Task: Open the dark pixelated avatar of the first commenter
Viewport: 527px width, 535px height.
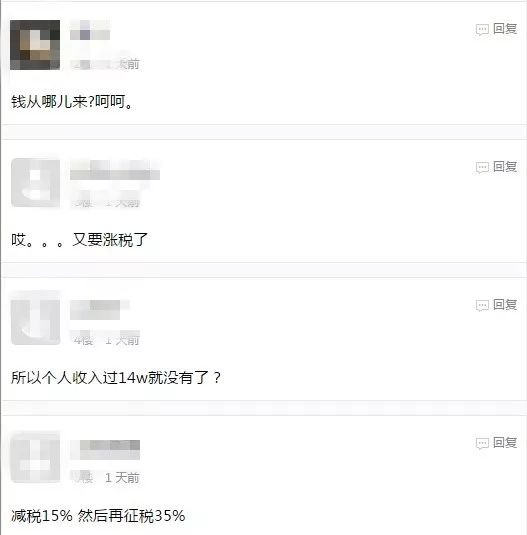Action: coord(35,45)
